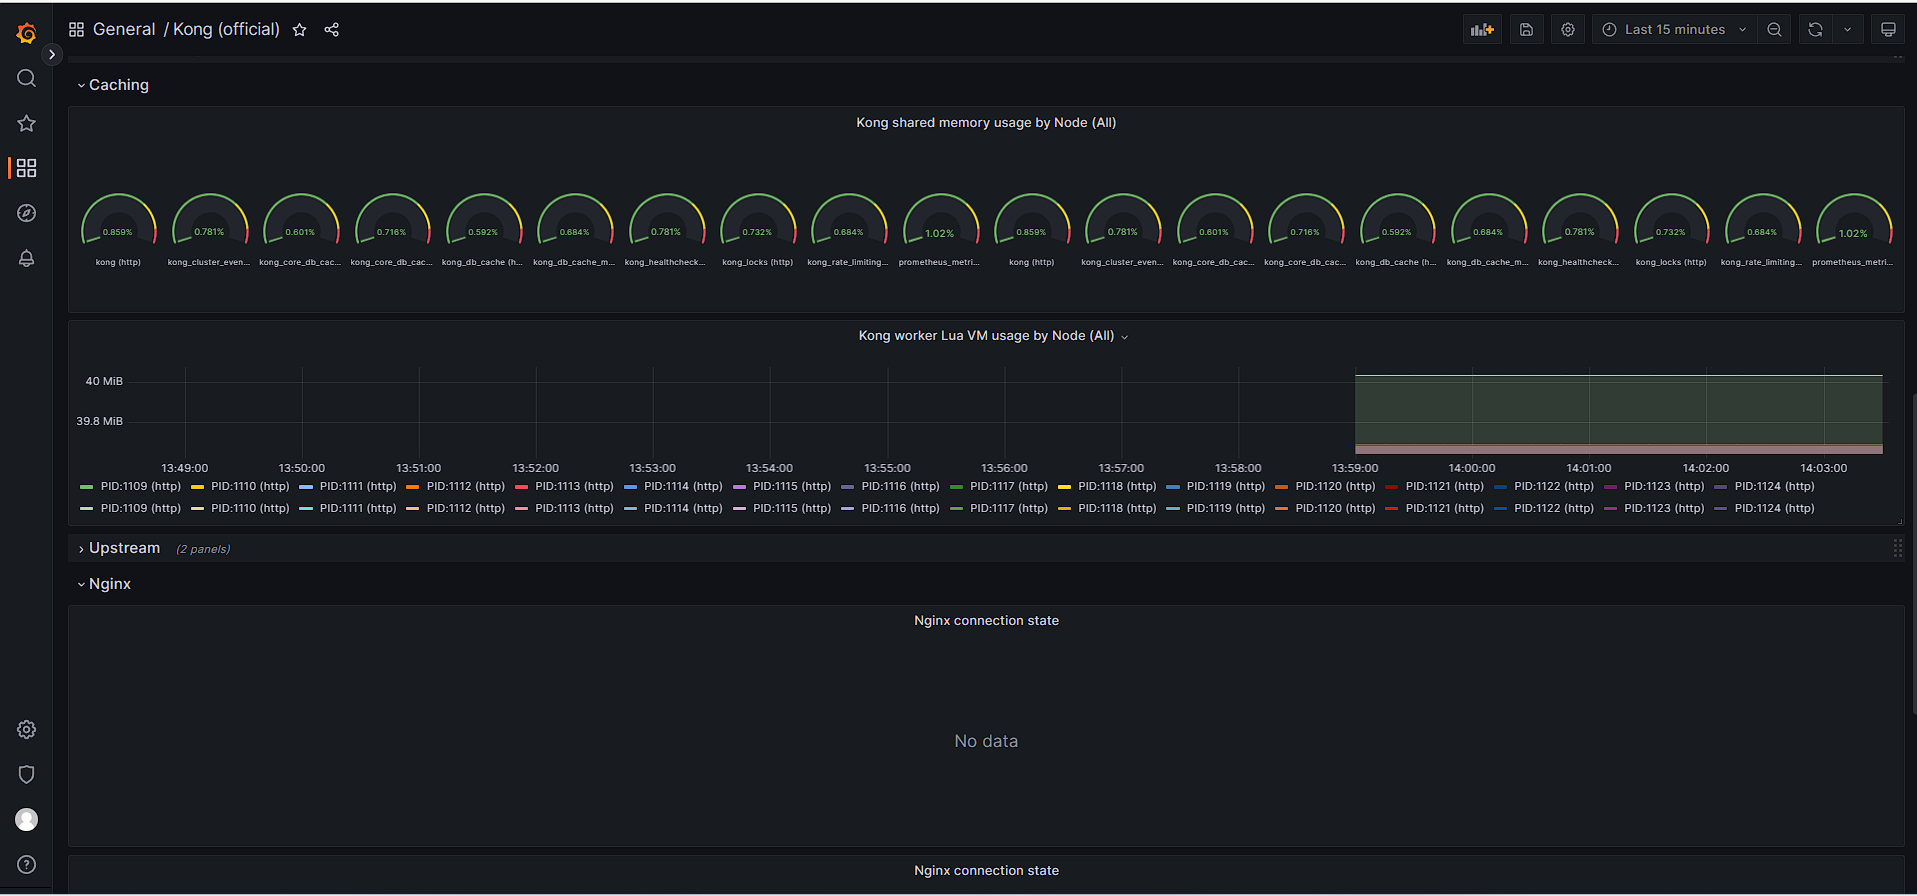
Task: Click the 13:49:00 time axis label
Action: (185, 468)
